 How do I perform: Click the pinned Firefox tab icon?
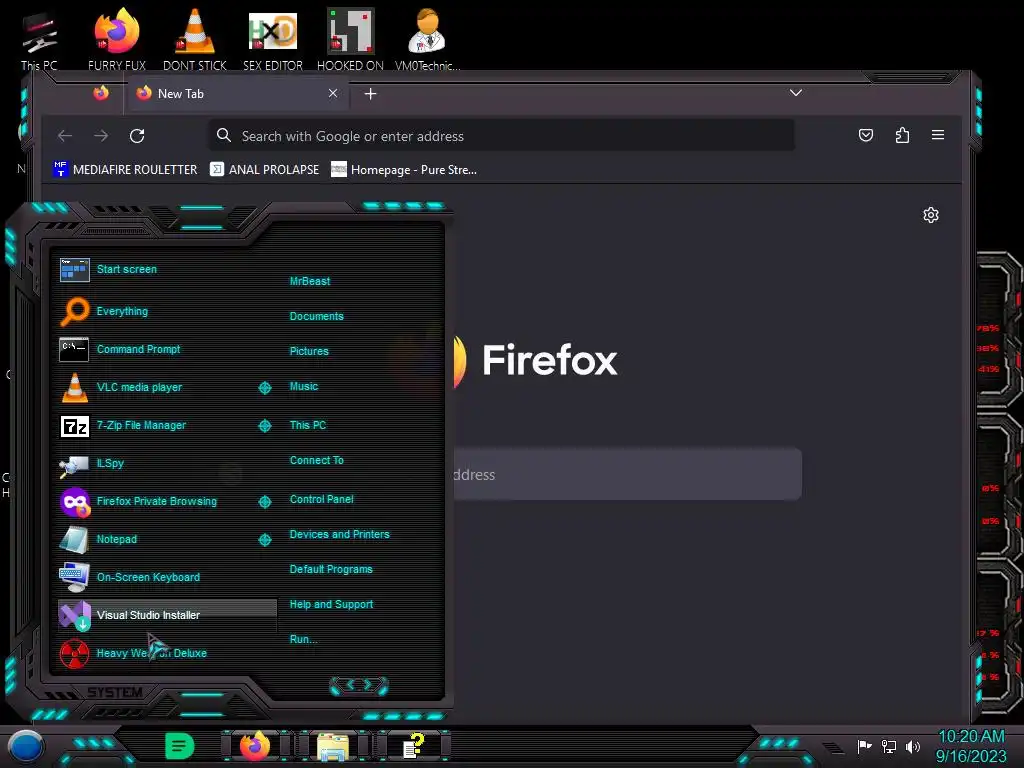tap(101, 93)
